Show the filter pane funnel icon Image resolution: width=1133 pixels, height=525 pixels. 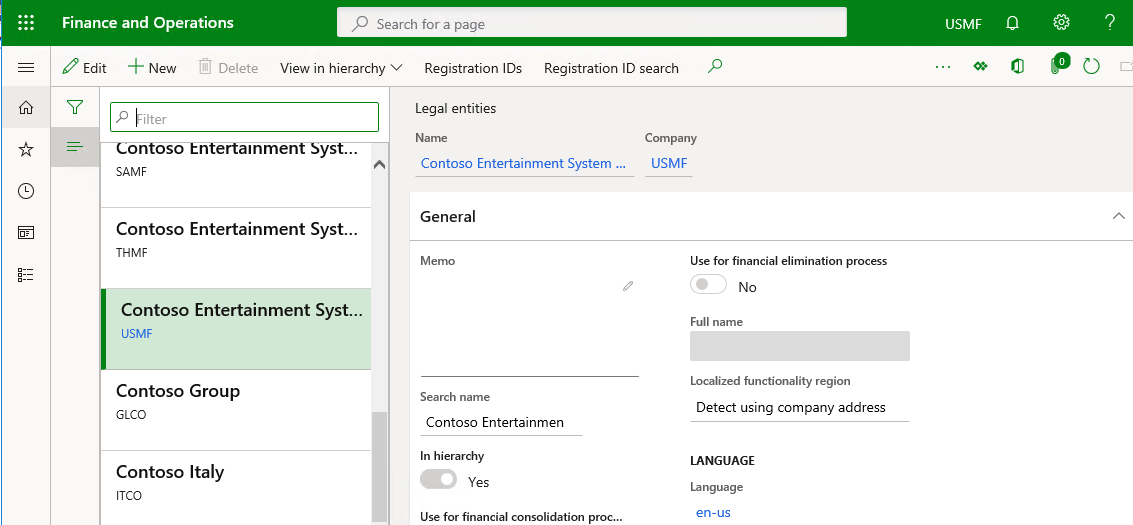point(75,107)
